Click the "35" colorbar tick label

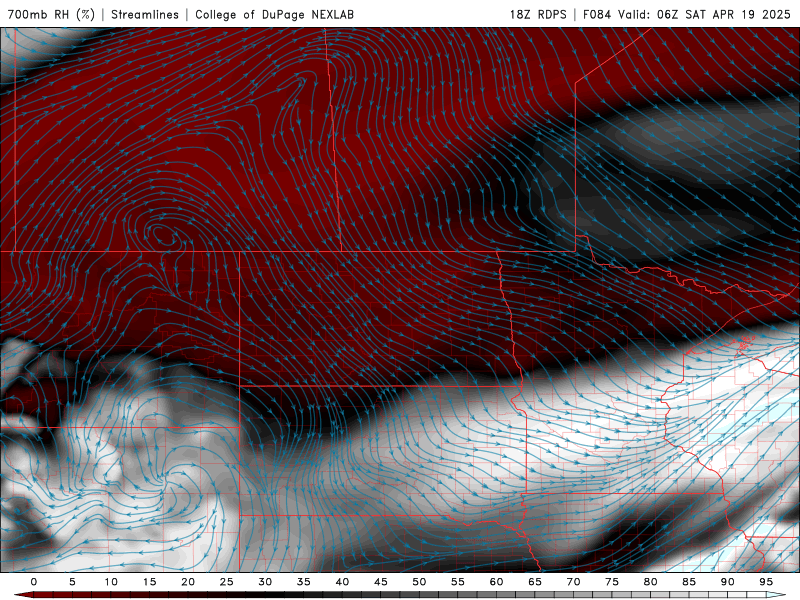304,582
